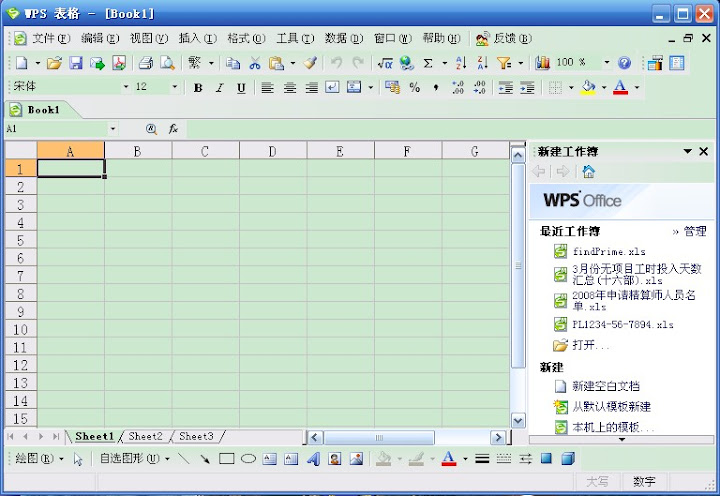
Task: Center cell text horizontally
Action: tap(289, 87)
